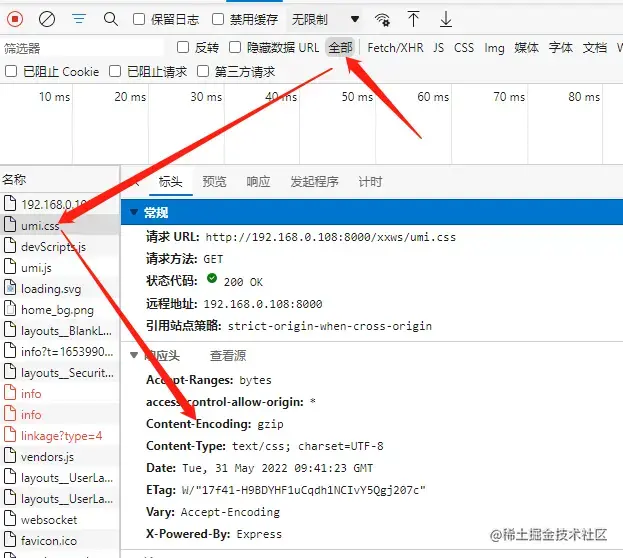Filter by JS requests
The width and height of the screenshot is (623, 558).
tap(439, 48)
